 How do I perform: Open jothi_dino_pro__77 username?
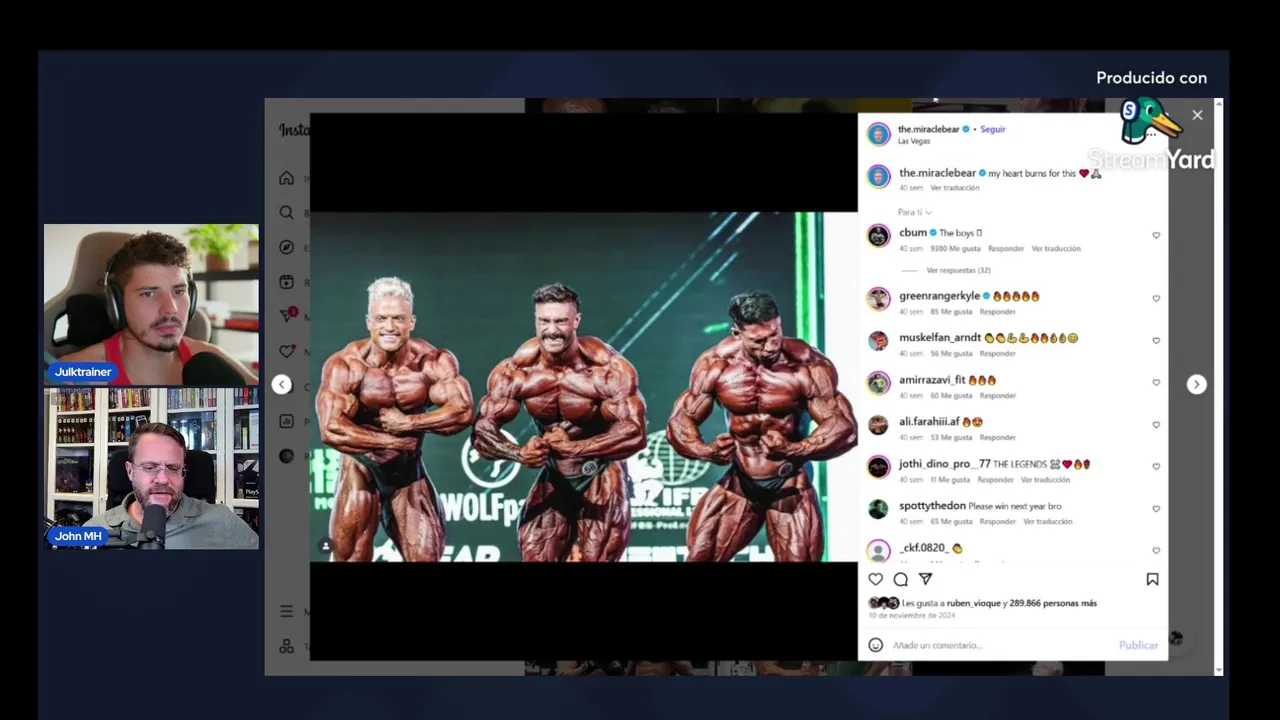pos(945,464)
